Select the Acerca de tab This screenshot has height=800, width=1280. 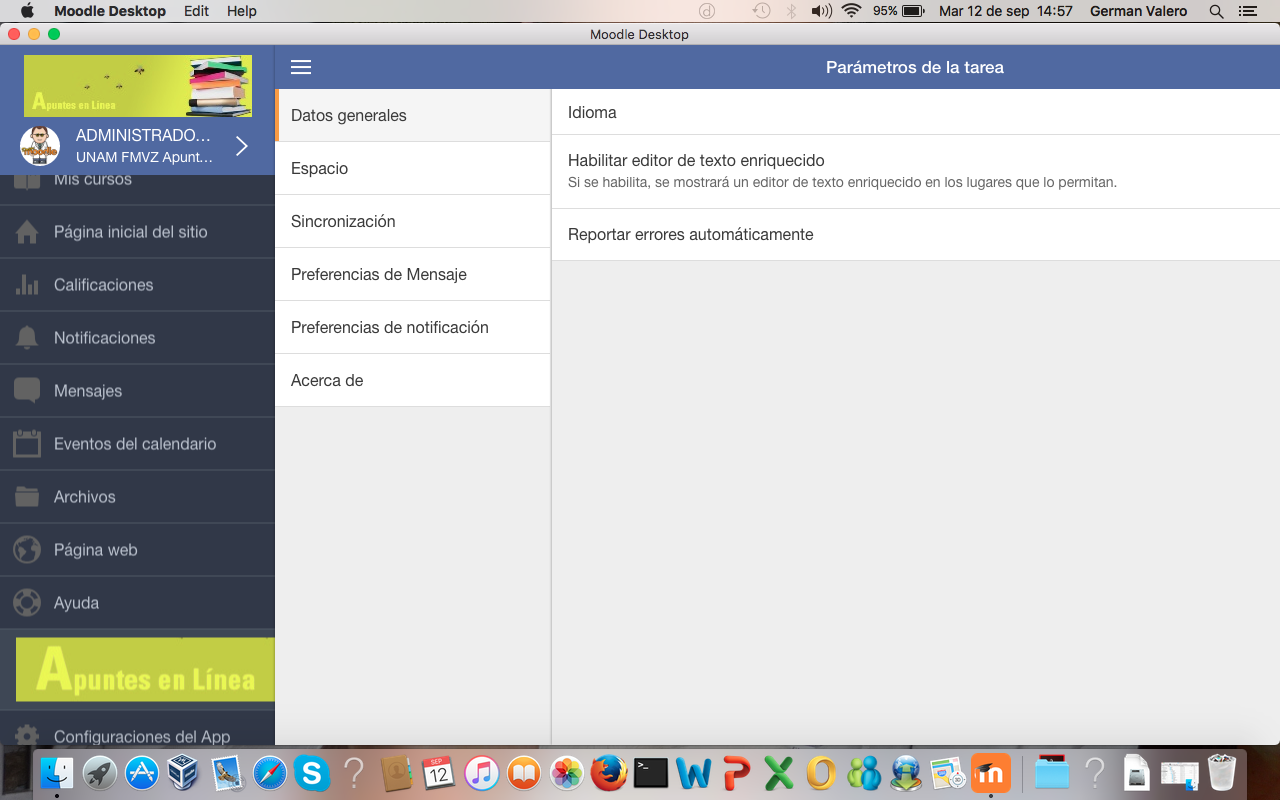click(413, 380)
